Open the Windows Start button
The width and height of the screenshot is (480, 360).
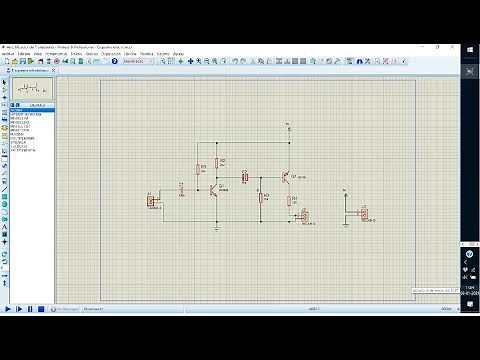[x=470, y=50]
